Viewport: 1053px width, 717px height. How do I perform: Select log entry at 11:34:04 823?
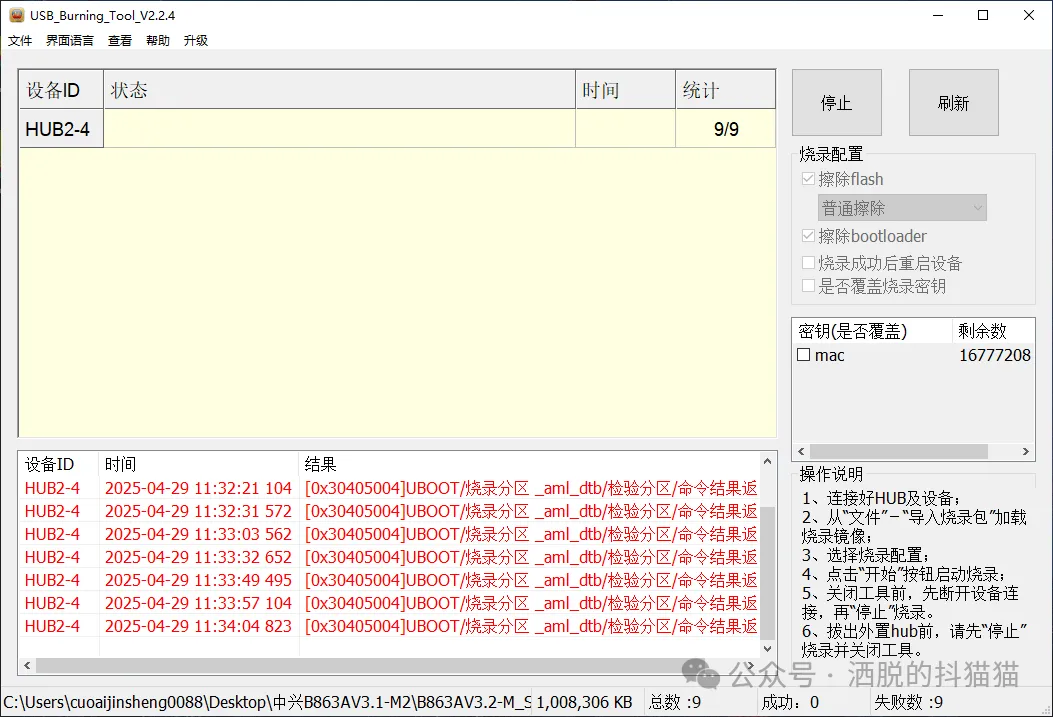point(390,626)
